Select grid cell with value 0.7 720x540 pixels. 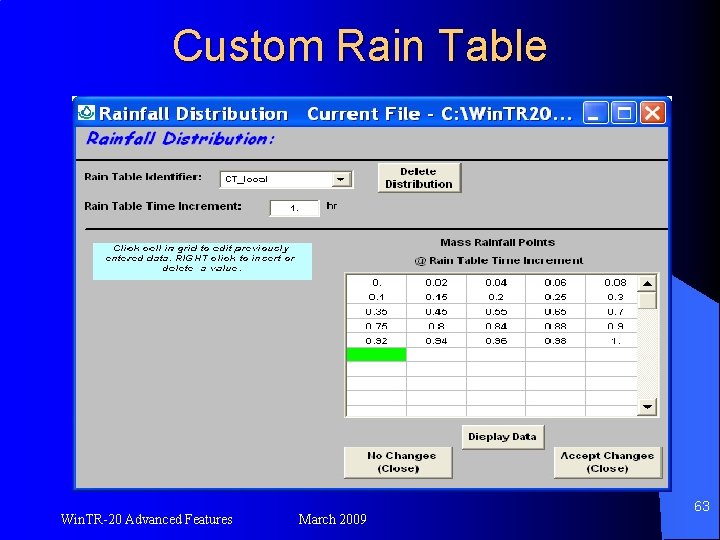coord(611,311)
